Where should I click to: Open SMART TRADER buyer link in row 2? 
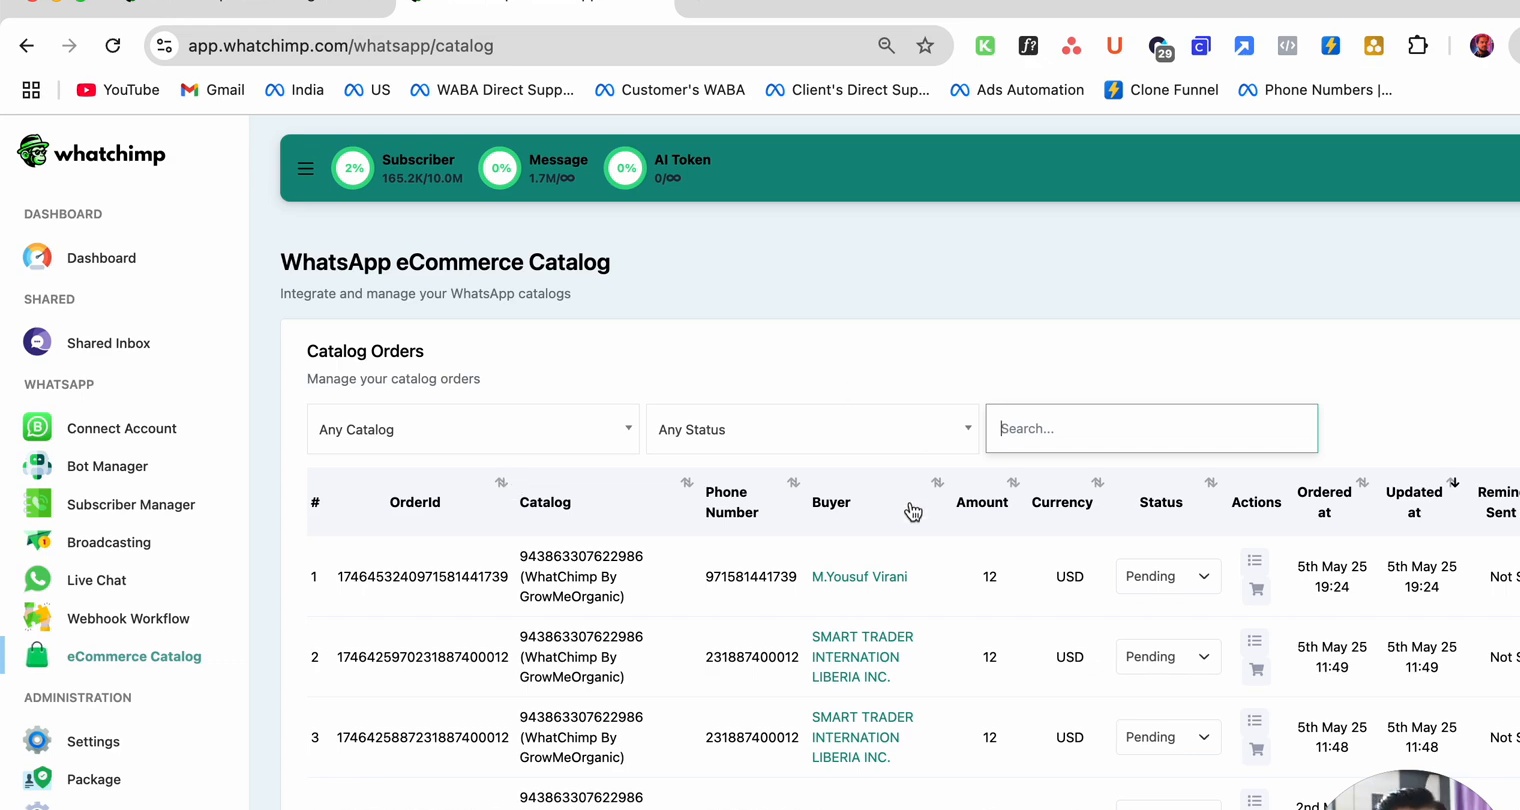862,657
